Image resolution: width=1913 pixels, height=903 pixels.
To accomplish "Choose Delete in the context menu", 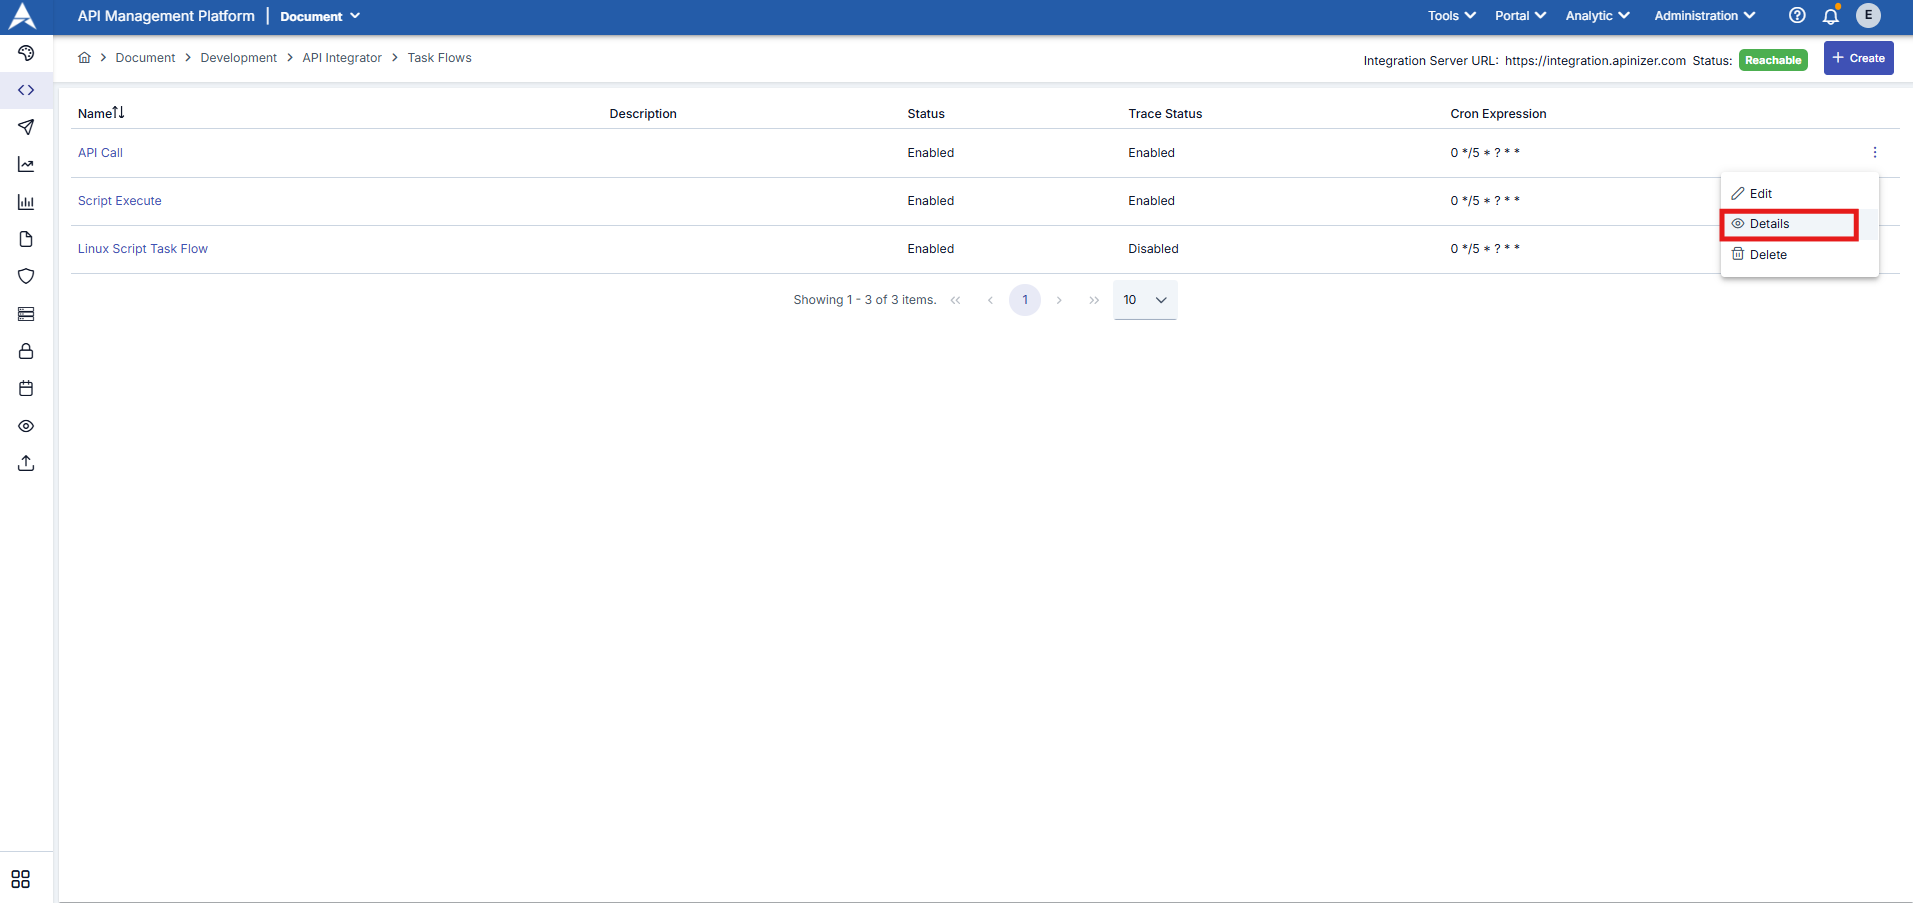I will pos(1767,255).
